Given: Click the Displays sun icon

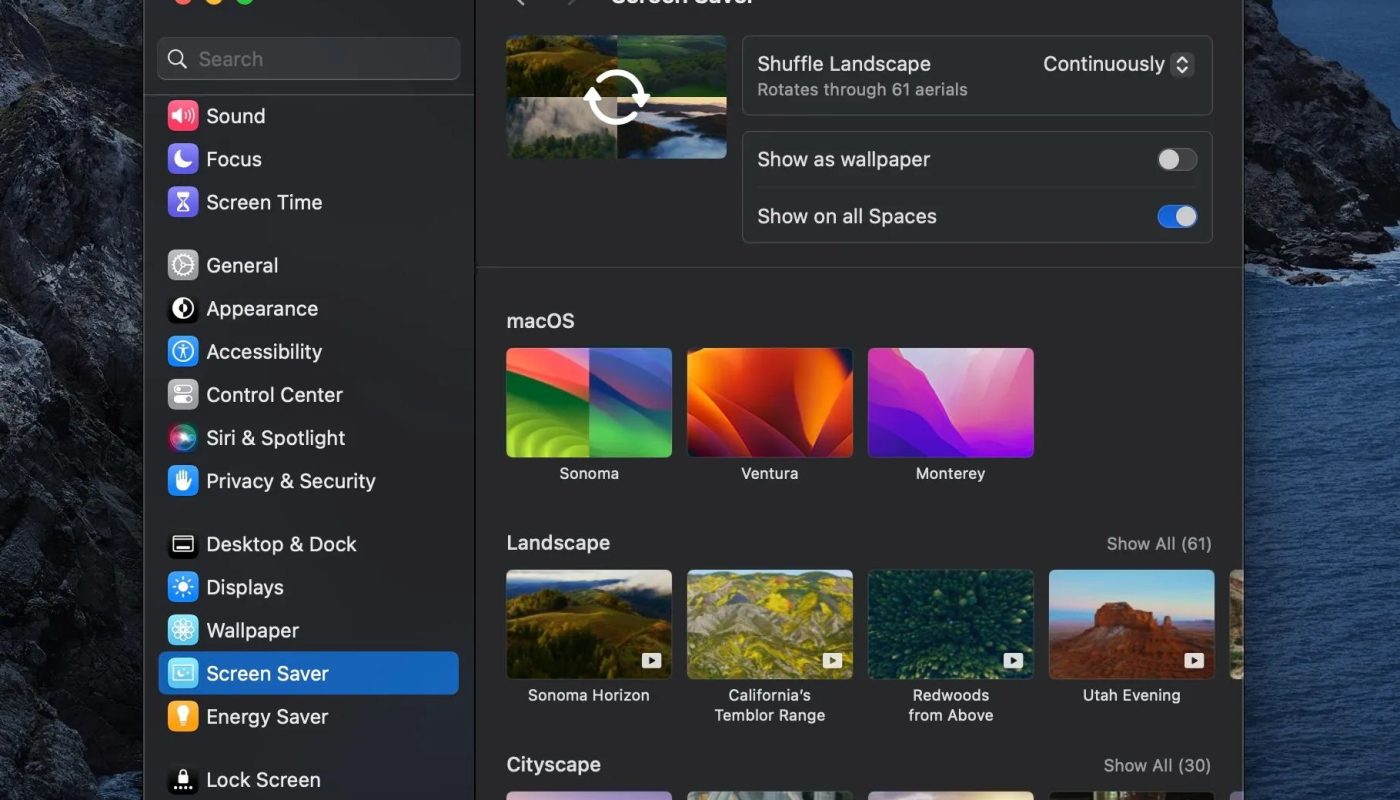Looking at the screenshot, I should [183, 587].
